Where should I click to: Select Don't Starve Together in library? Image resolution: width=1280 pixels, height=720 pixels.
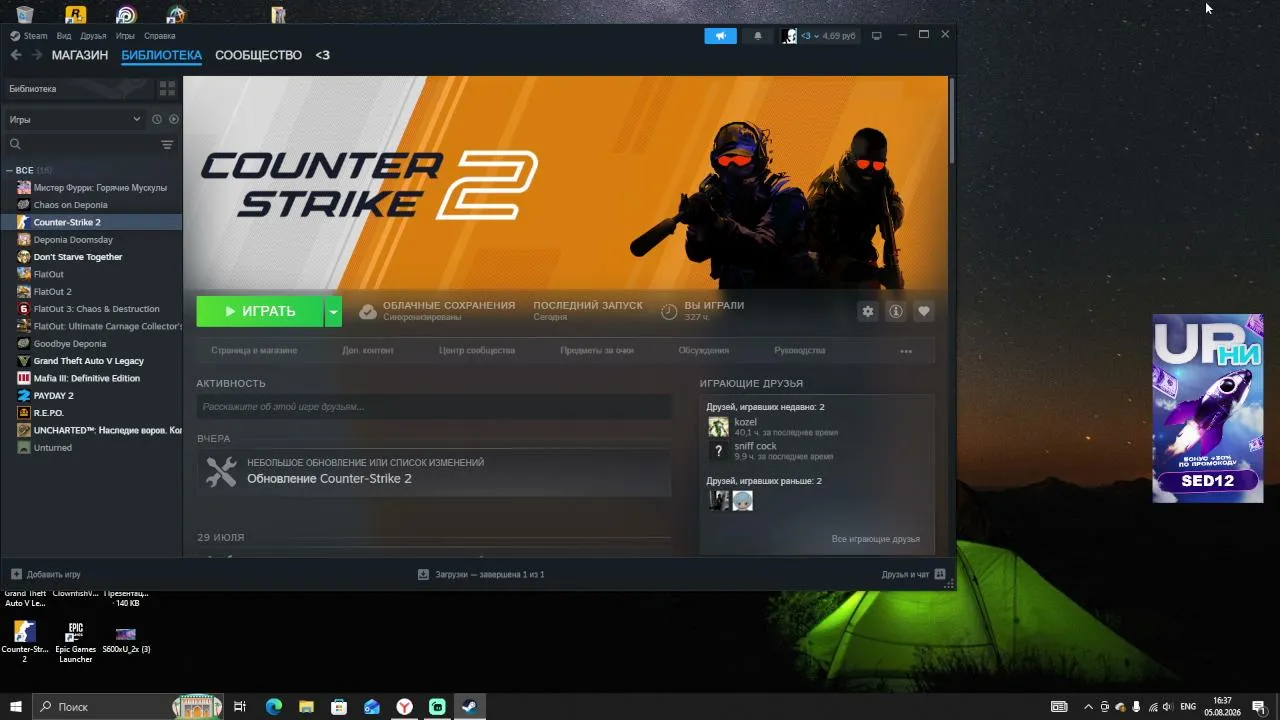(92, 257)
